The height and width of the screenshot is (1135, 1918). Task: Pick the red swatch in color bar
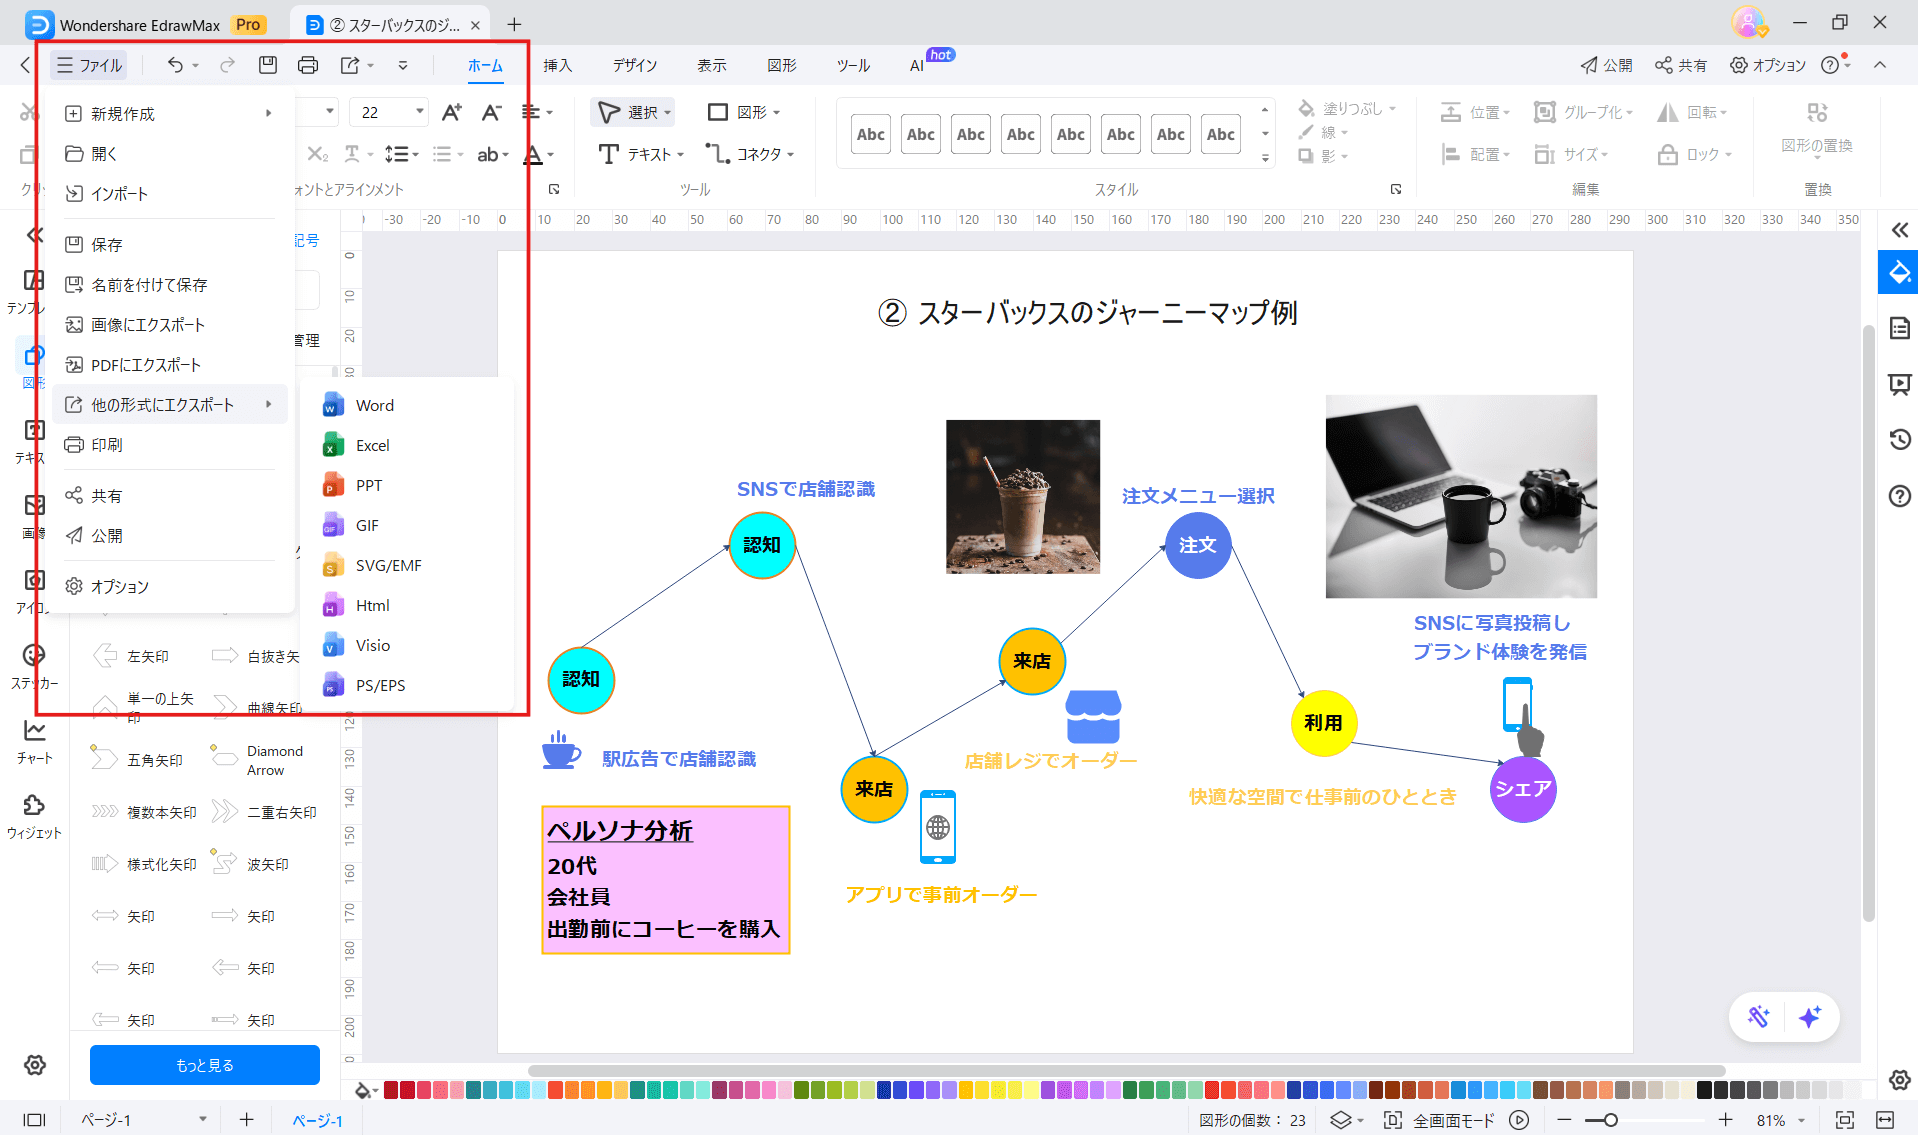pos(391,1090)
